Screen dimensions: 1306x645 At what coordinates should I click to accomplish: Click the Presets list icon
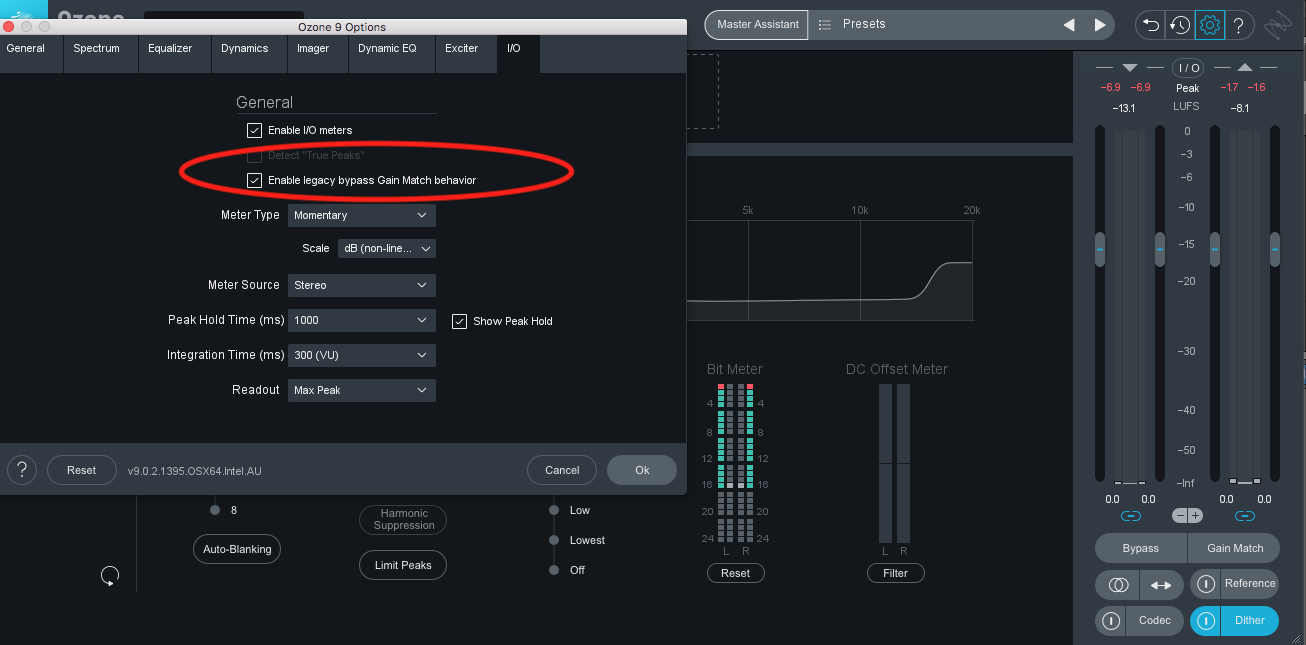click(825, 24)
